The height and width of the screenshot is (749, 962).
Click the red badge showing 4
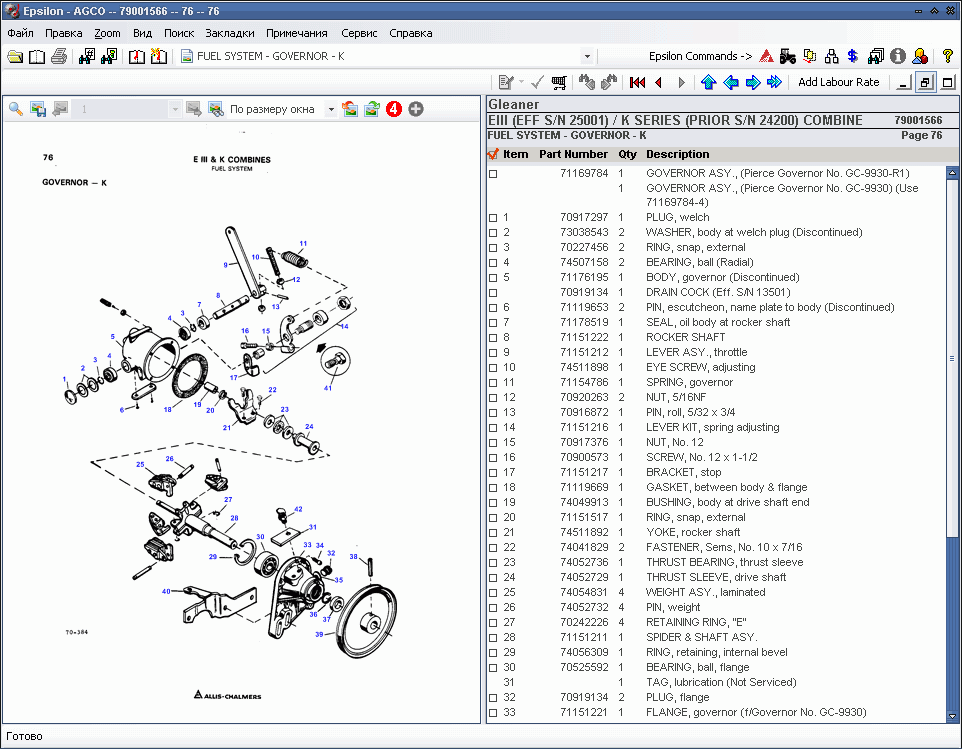pos(393,107)
